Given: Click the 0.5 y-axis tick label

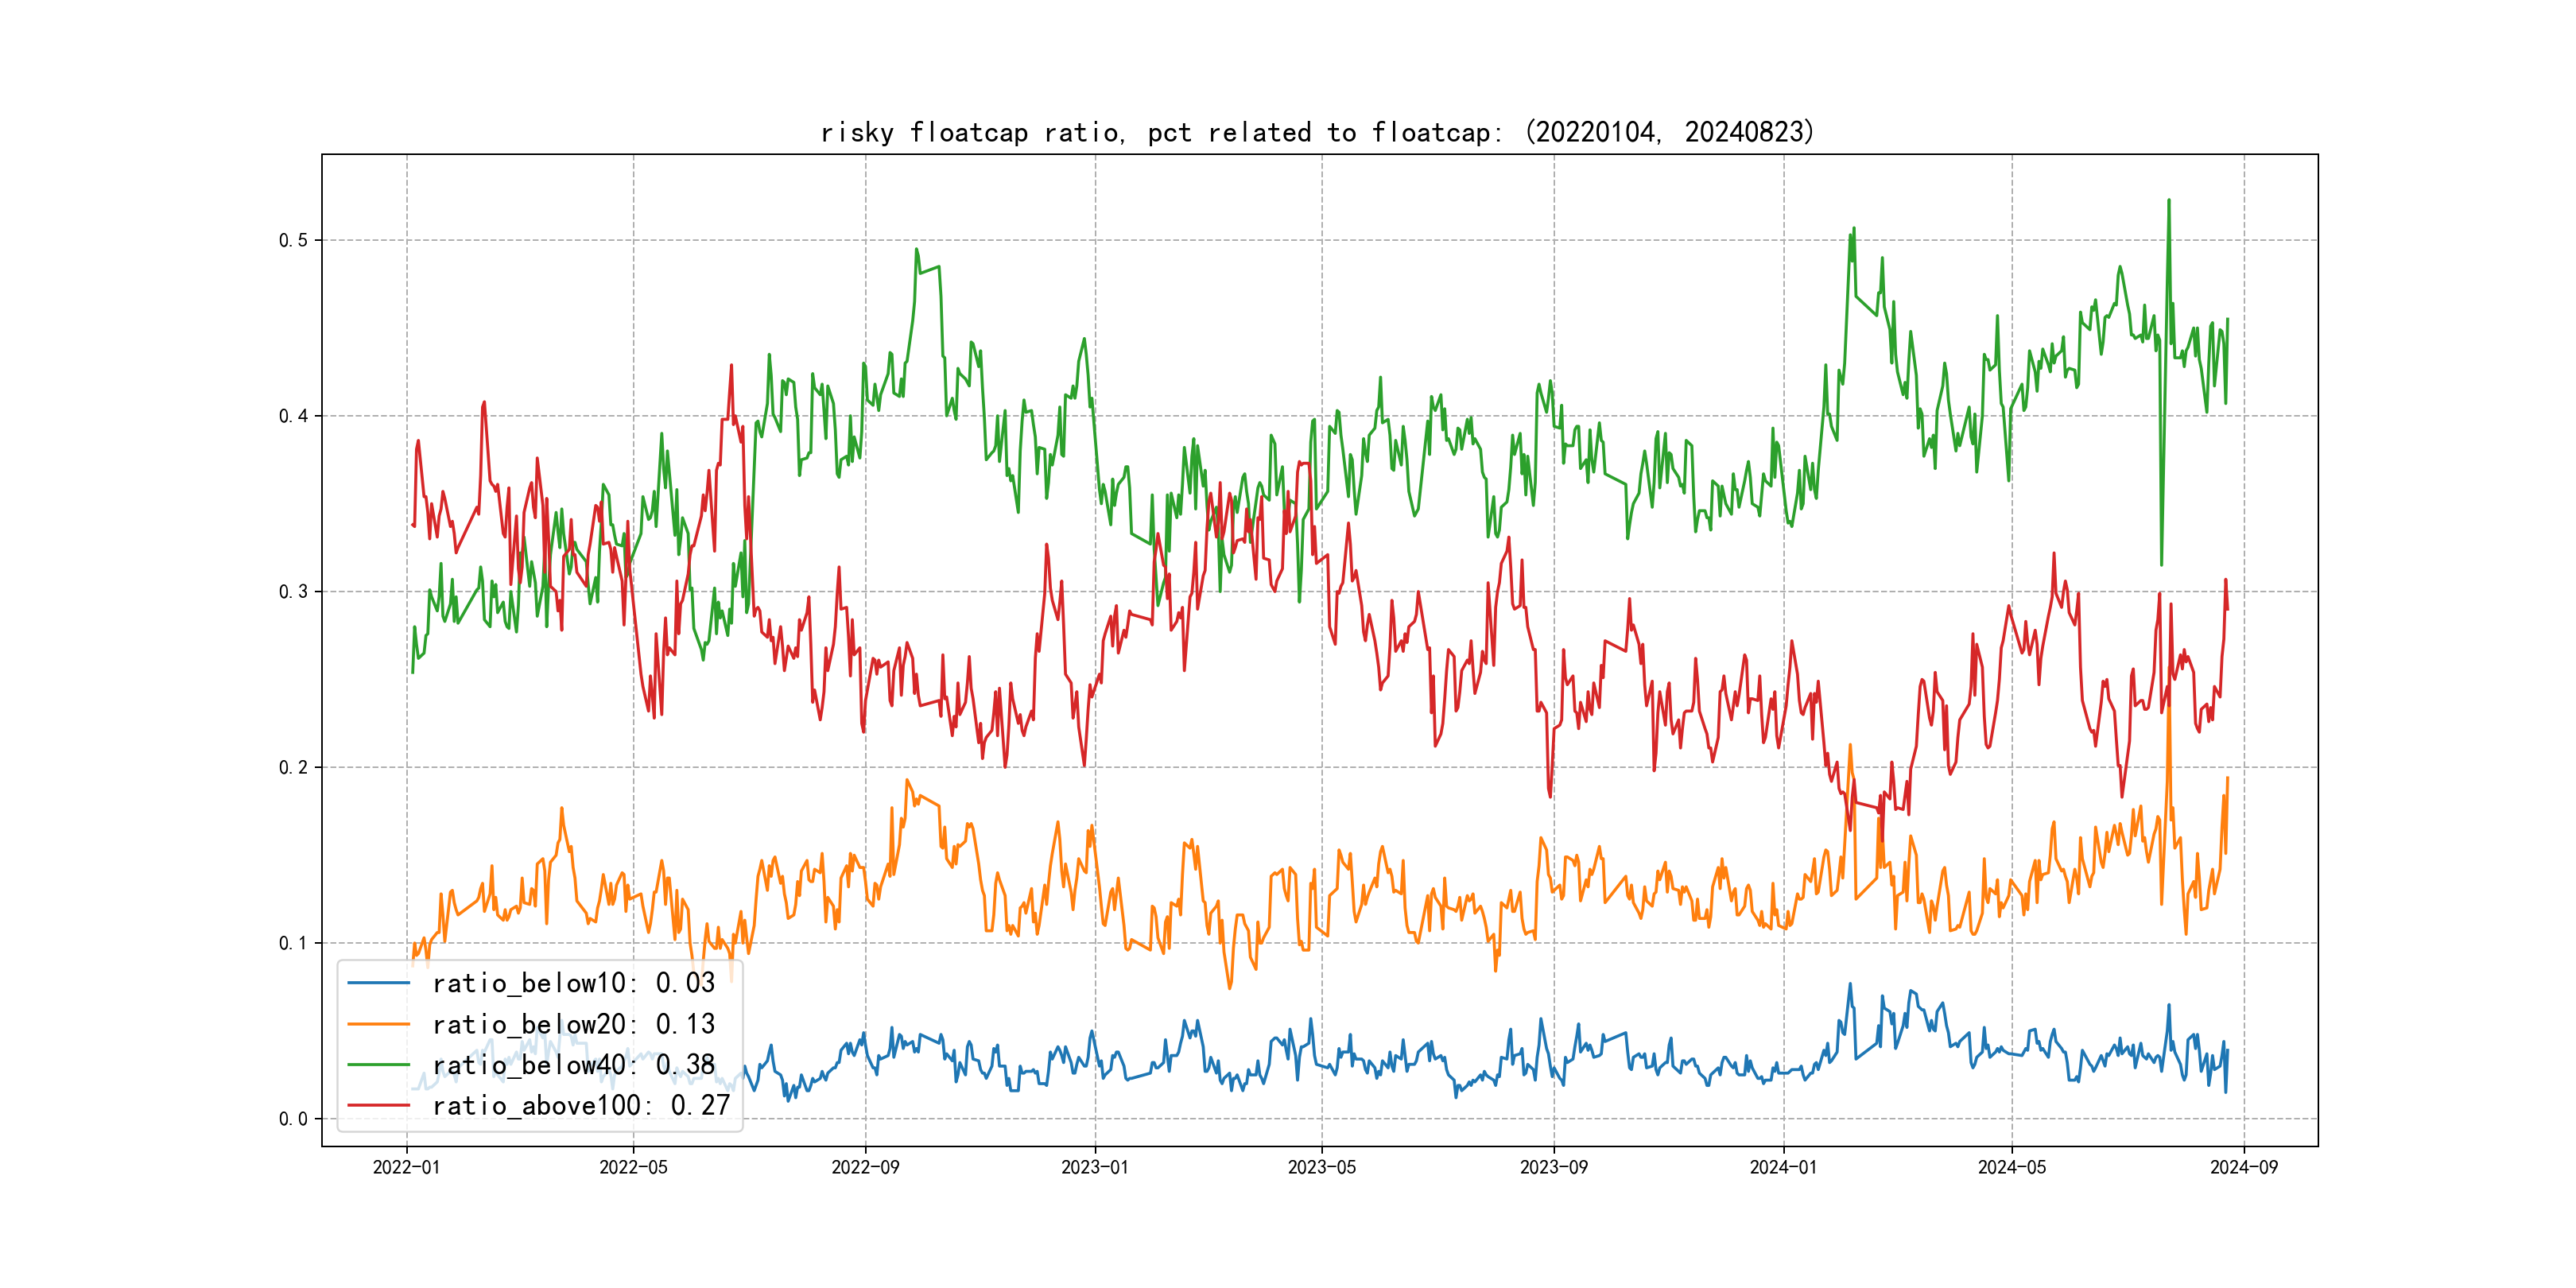Looking at the screenshot, I should coord(293,240).
